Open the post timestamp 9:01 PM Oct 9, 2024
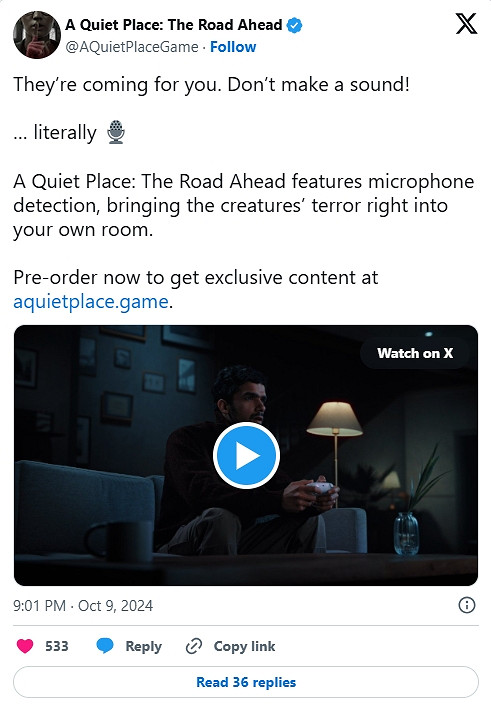The height and width of the screenshot is (711, 491). (83, 605)
